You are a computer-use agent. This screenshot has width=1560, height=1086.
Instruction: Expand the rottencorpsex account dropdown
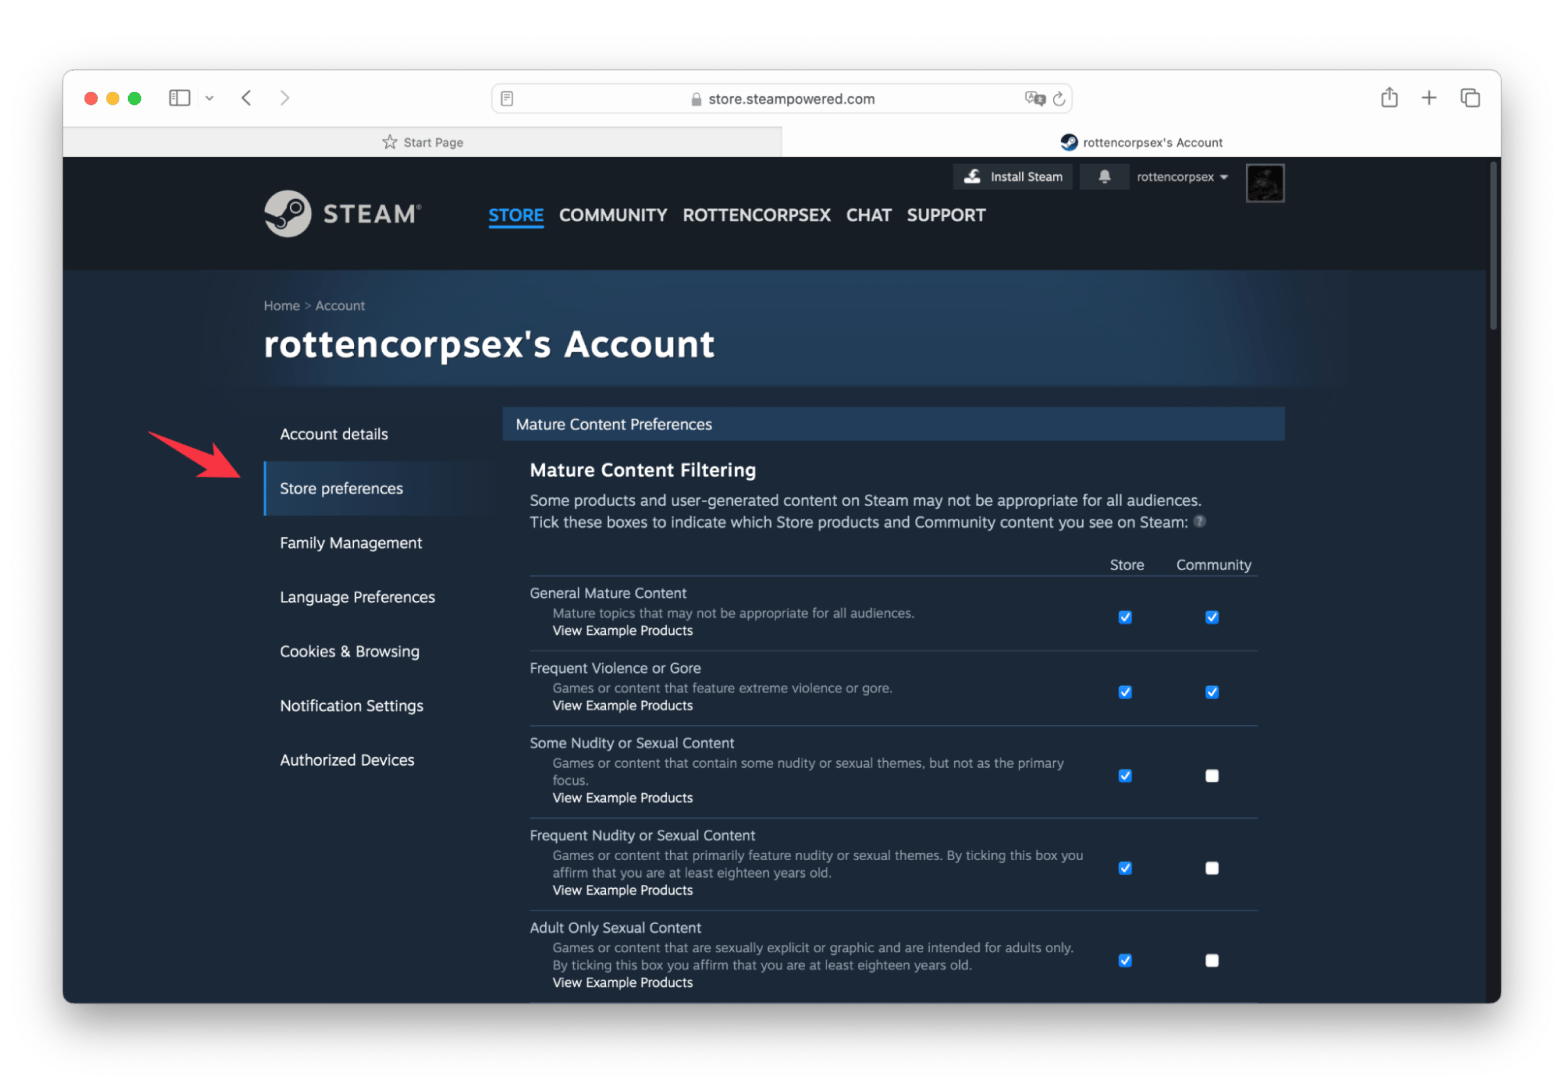coord(1182,177)
